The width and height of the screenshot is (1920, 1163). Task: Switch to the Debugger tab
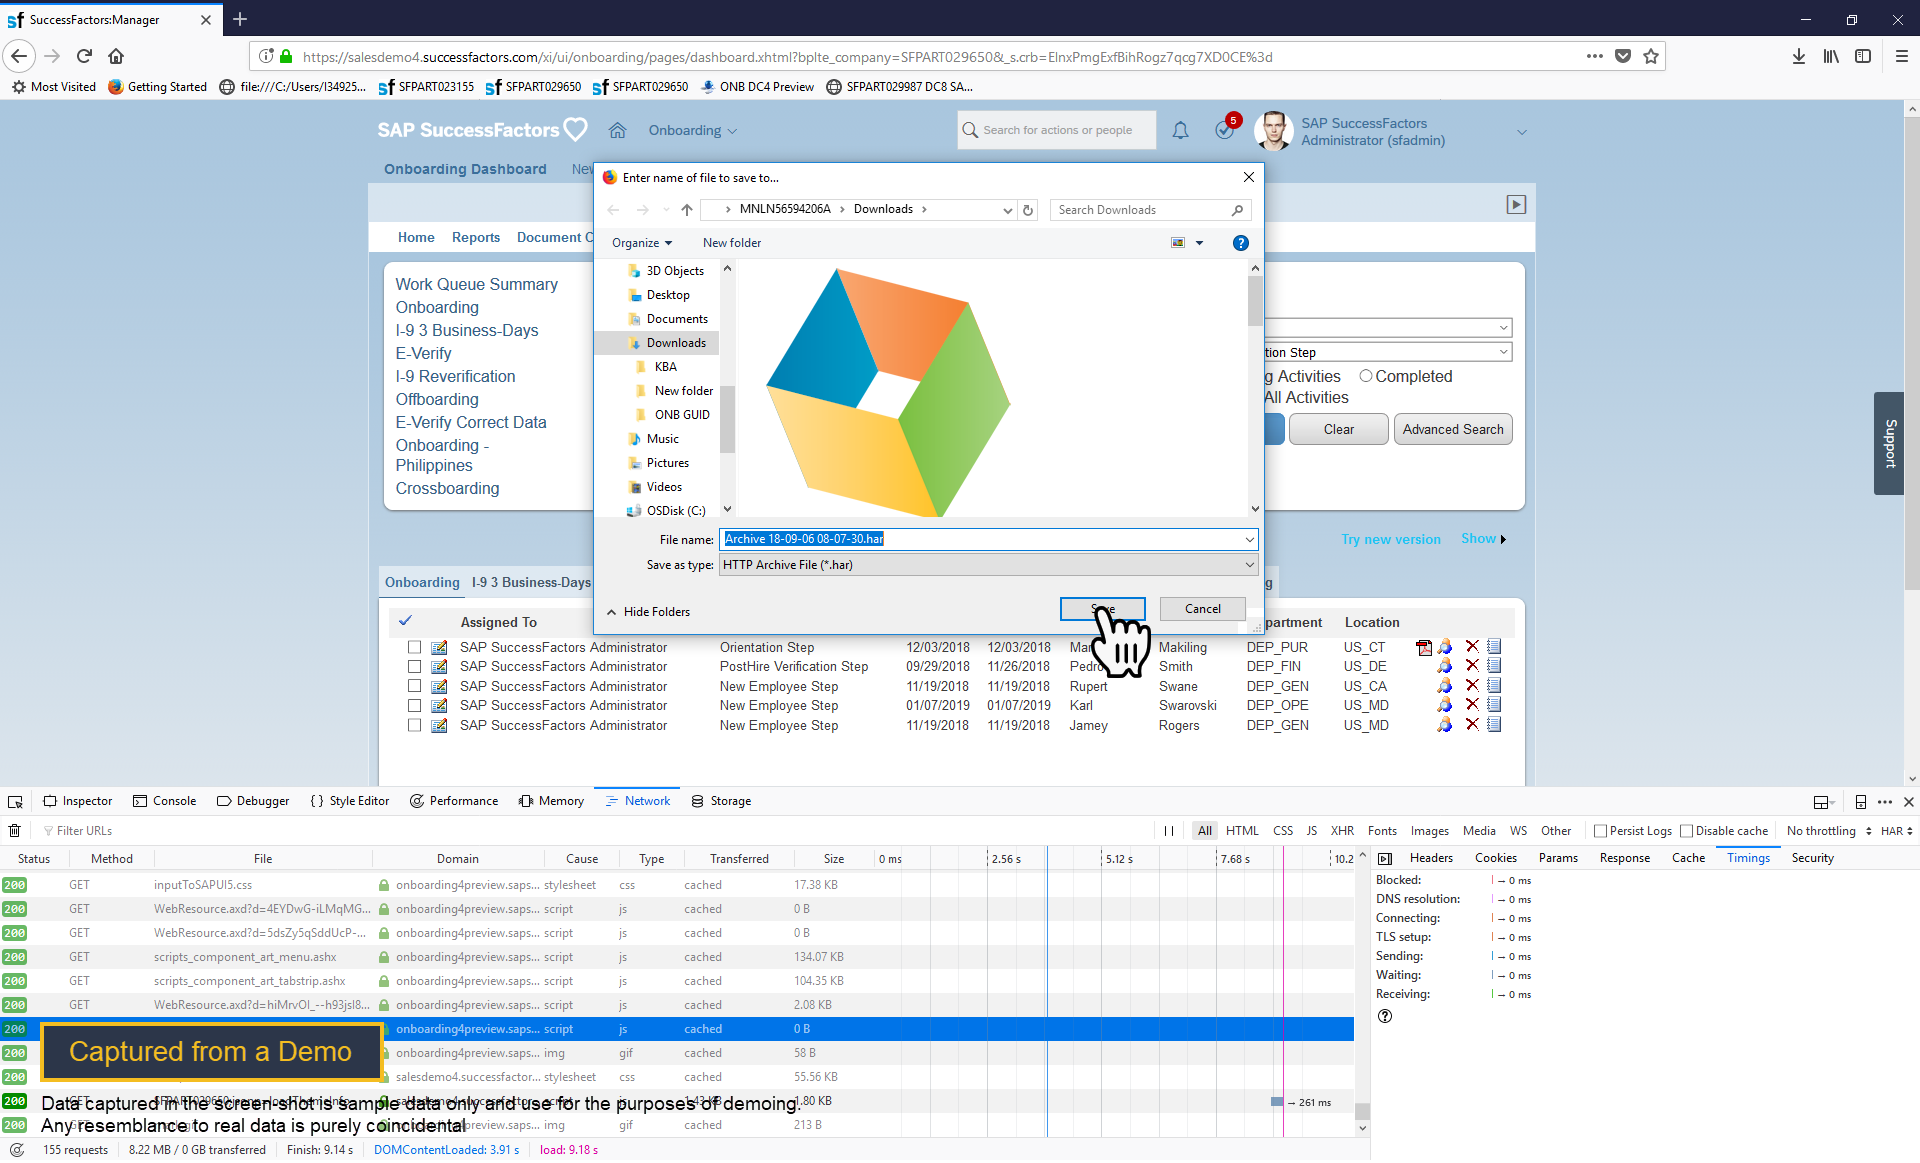pos(254,802)
